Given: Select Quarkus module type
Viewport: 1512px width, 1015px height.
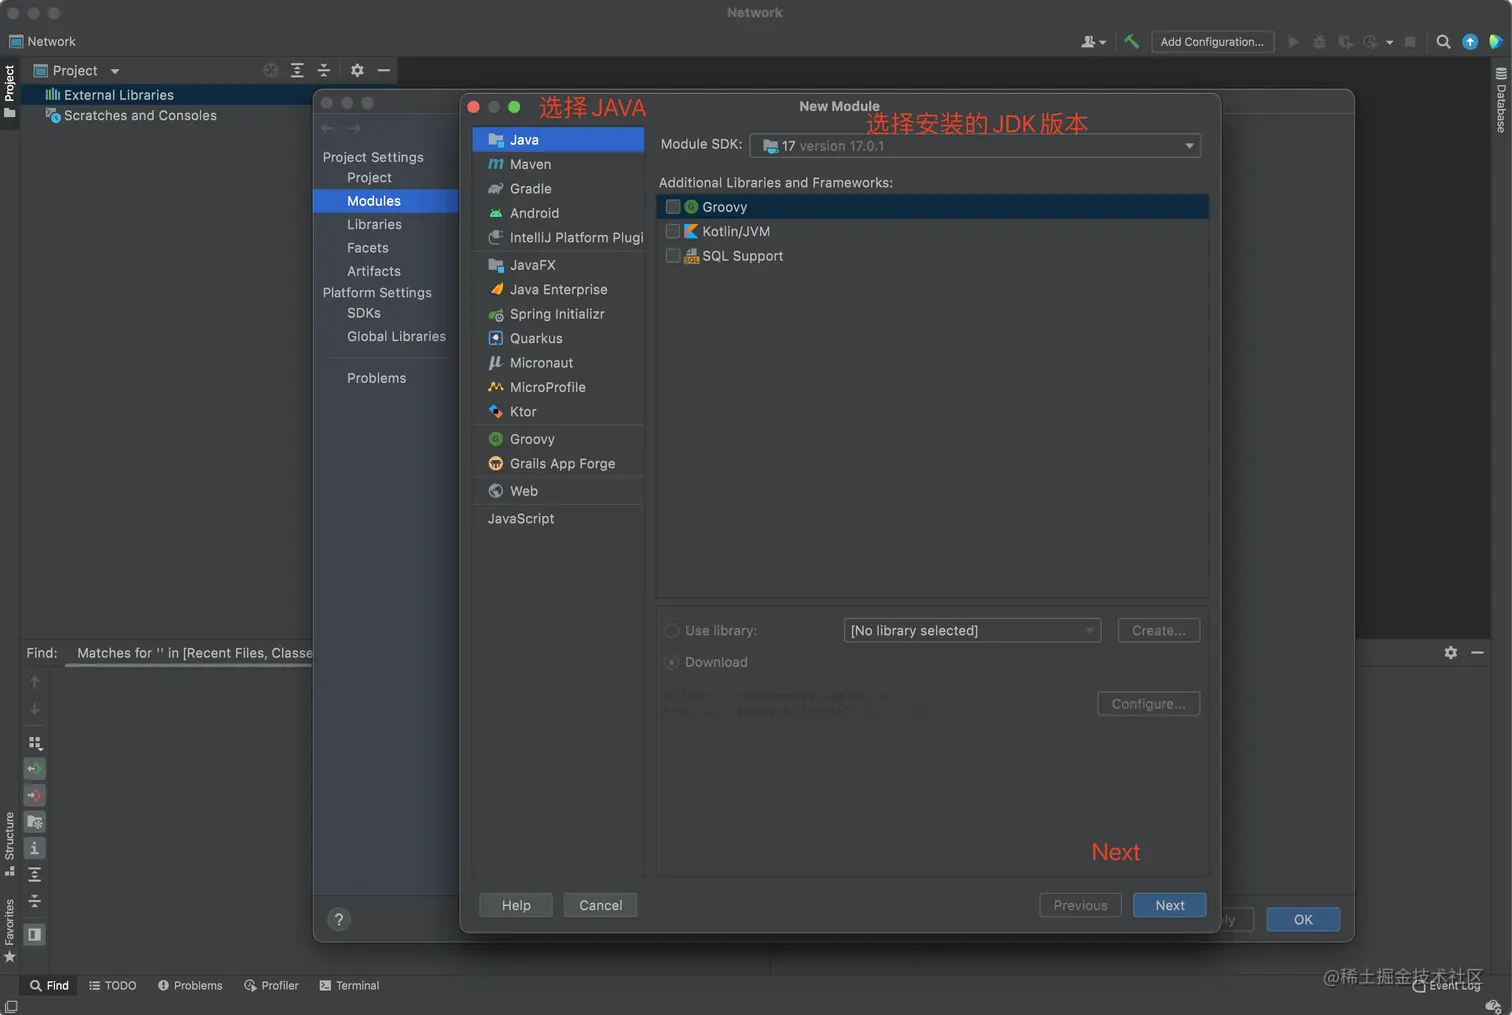Looking at the screenshot, I should [558, 339].
